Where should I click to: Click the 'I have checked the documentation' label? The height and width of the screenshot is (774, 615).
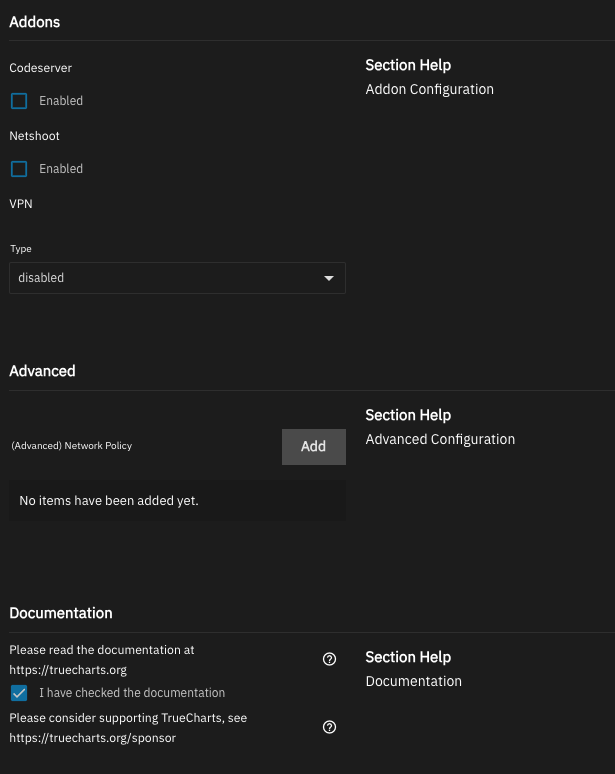(132, 693)
